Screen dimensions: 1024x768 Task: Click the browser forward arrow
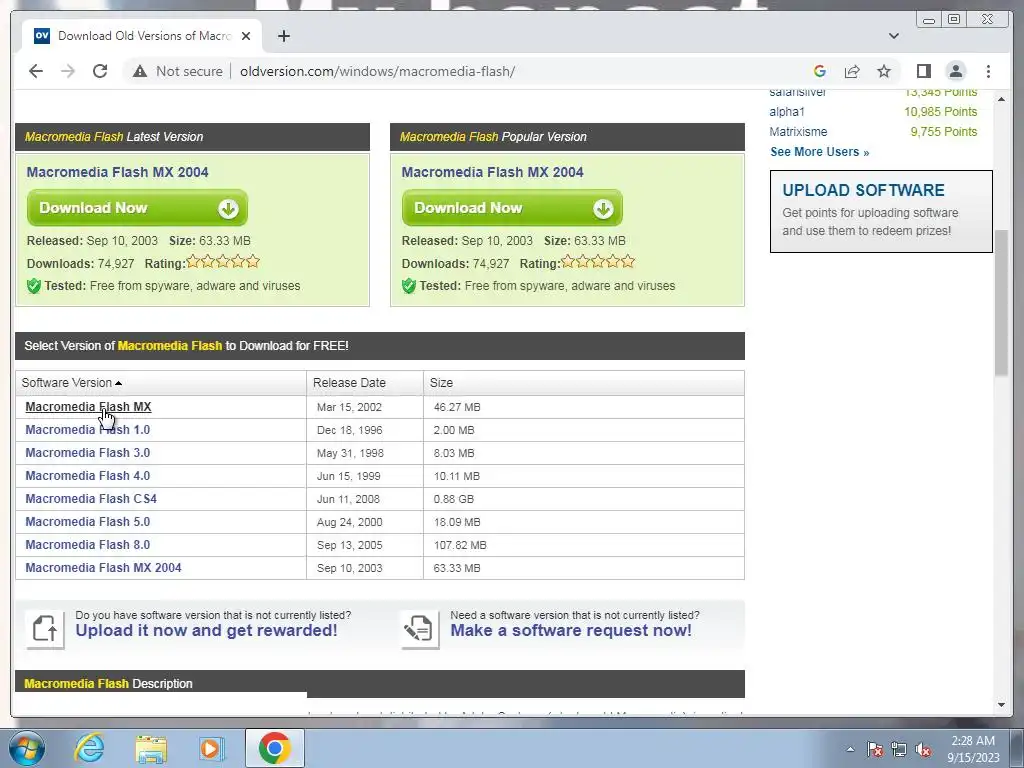click(x=68, y=71)
